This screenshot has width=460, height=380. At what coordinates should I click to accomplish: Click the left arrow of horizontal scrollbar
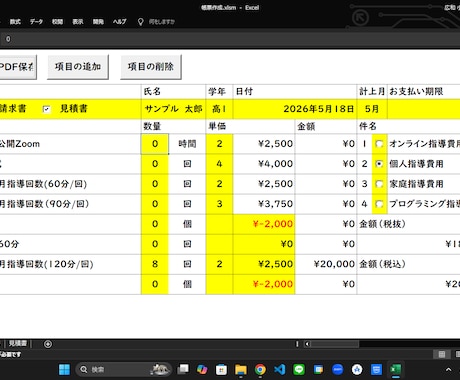pos(307,344)
